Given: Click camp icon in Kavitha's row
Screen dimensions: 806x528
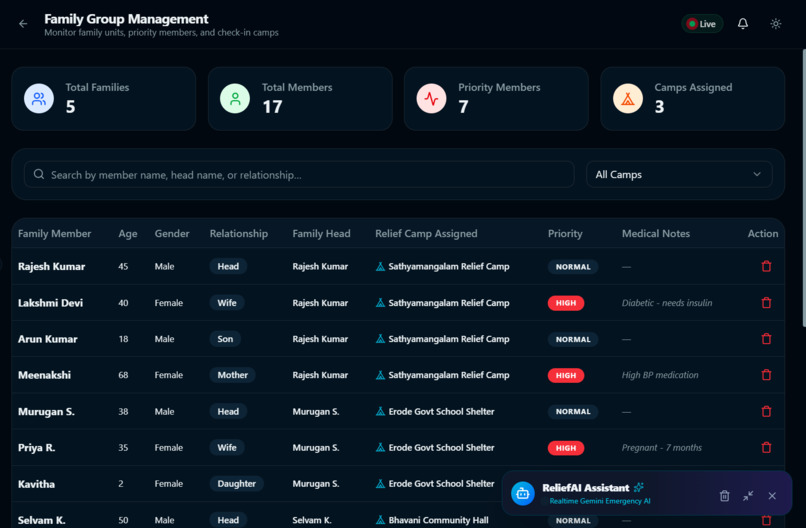Looking at the screenshot, I should click(x=380, y=484).
